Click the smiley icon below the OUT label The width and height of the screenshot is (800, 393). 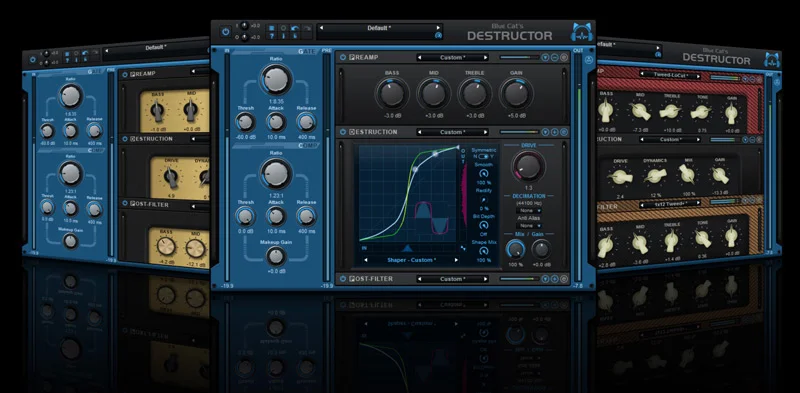(590, 60)
